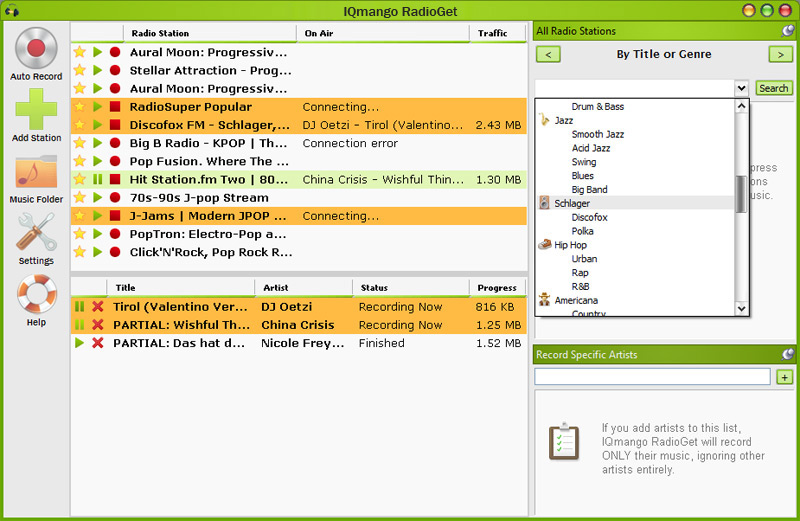Toggle favorite star for Stellar Attraction station

point(79,70)
